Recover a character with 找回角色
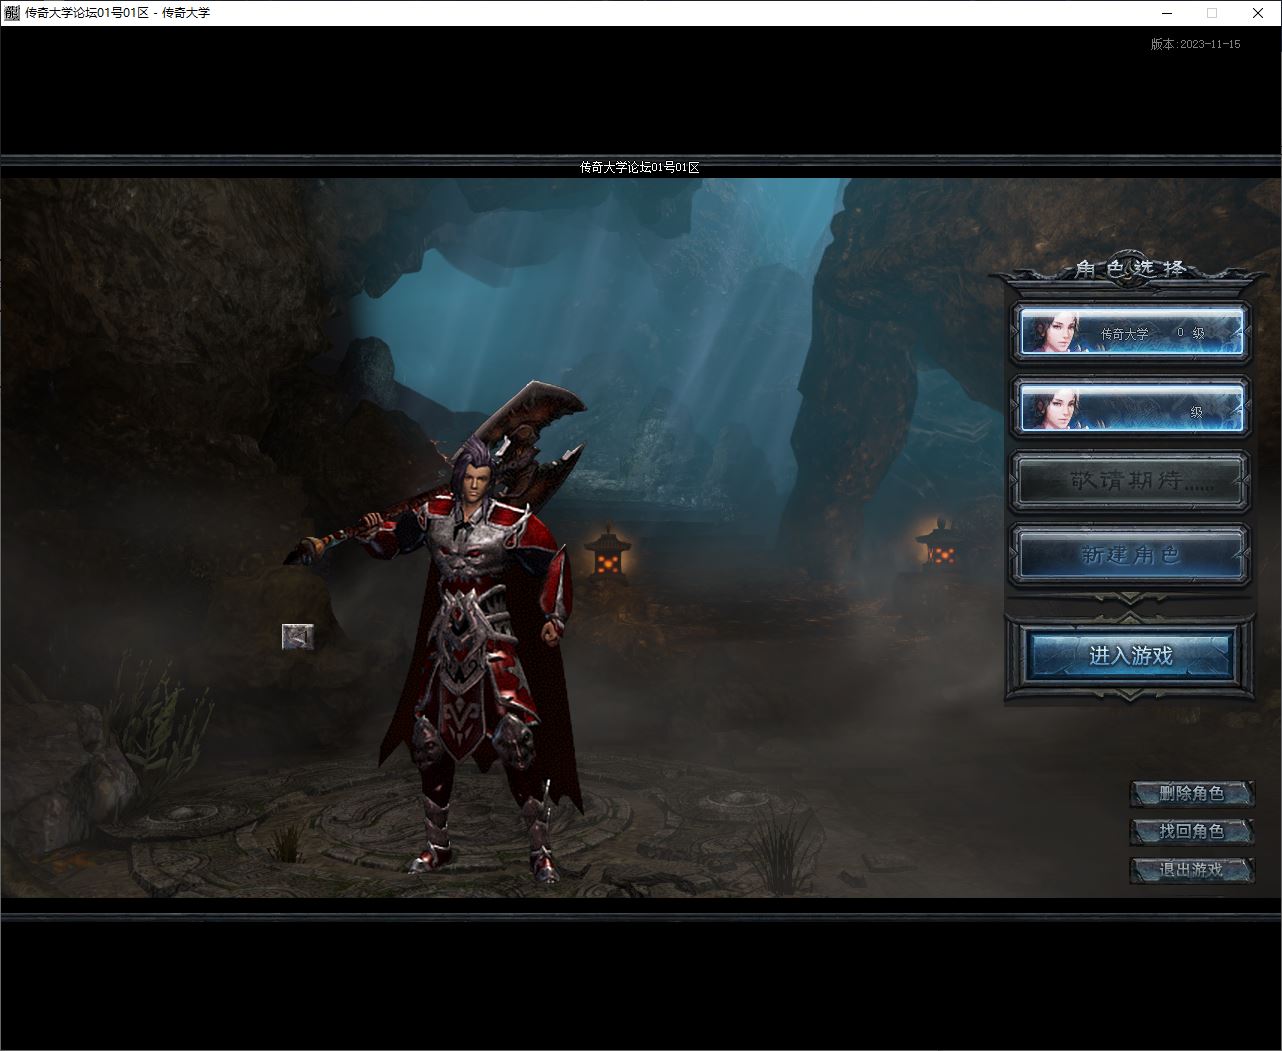 (1192, 831)
